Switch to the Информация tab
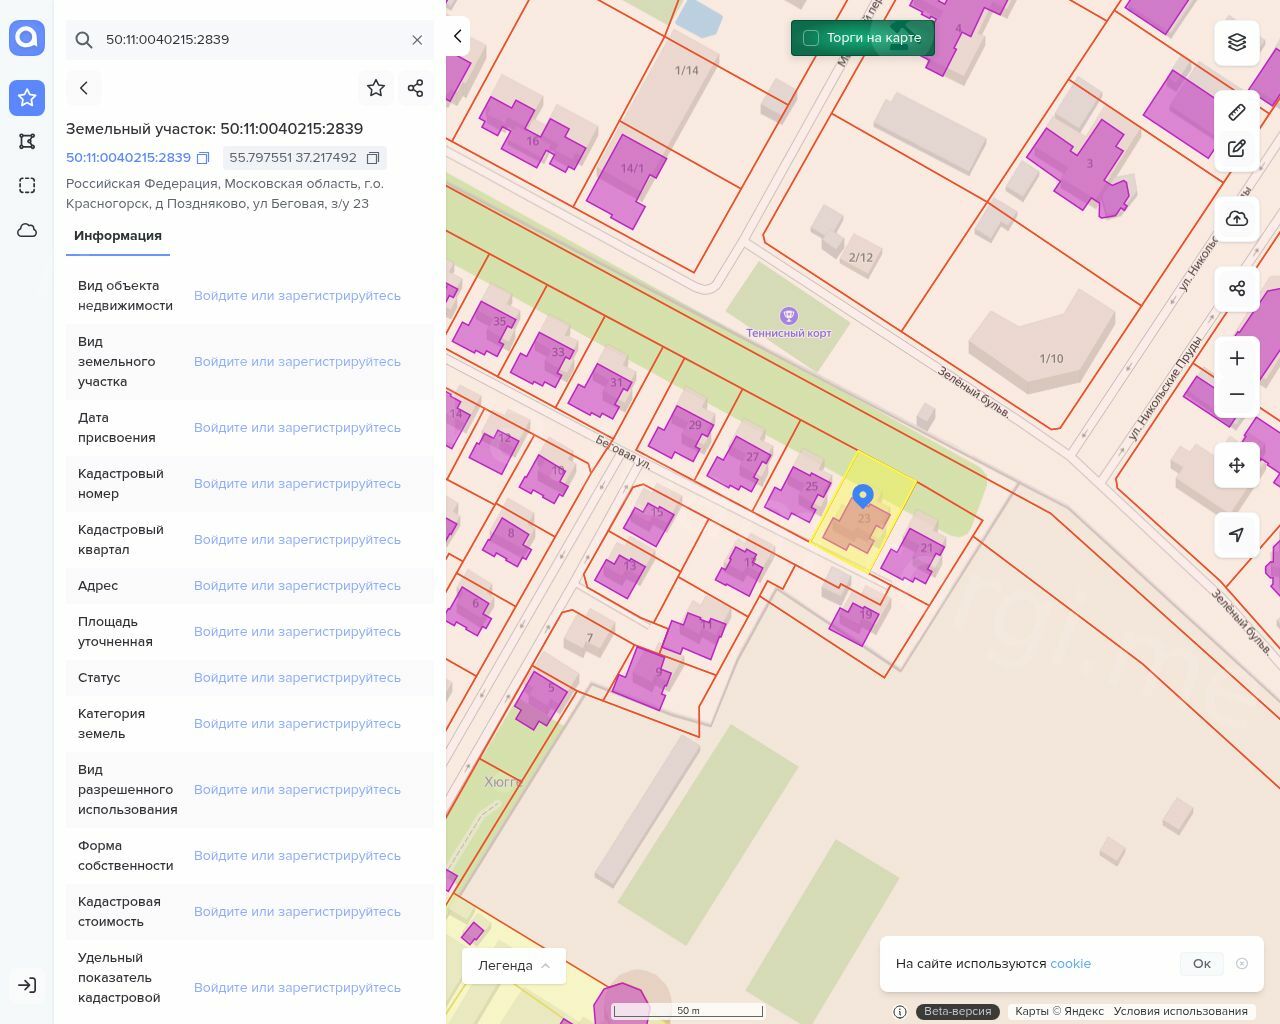 [x=118, y=236]
